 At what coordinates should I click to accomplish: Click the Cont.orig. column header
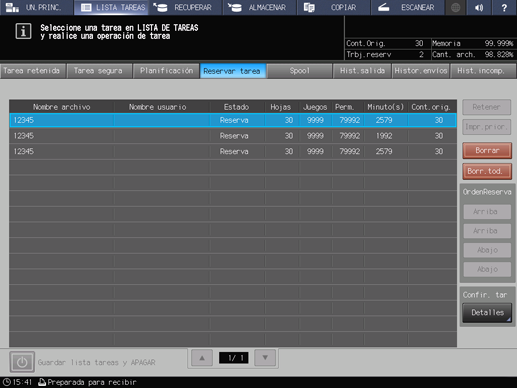point(431,107)
